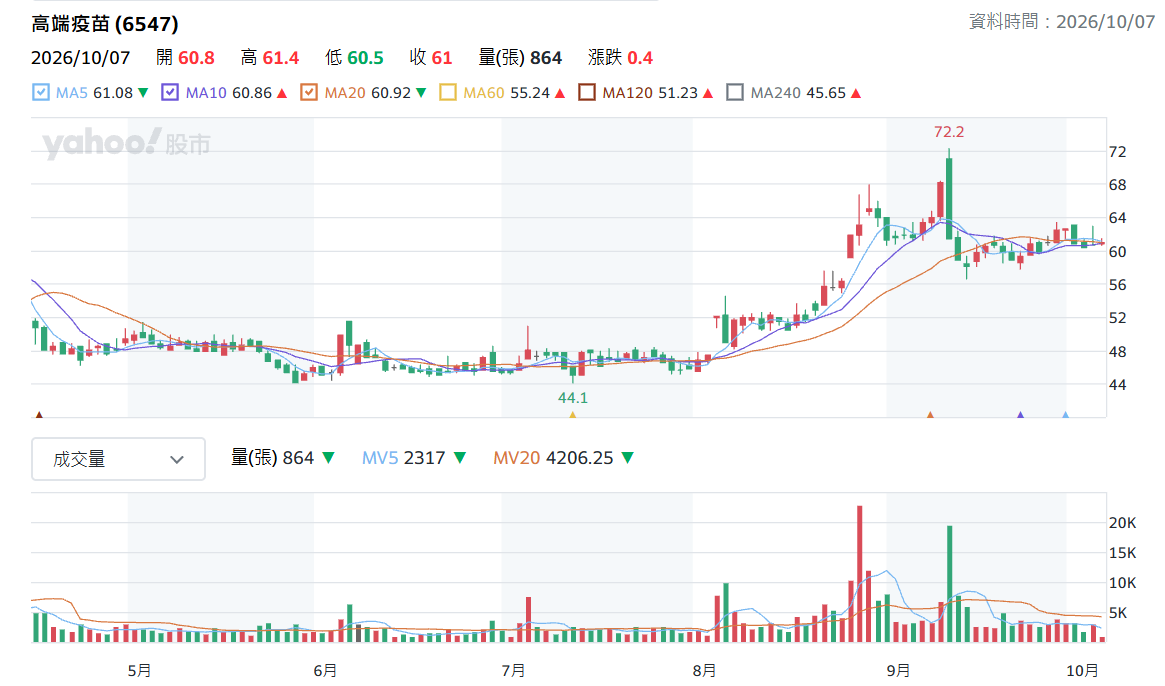Click the yellow triangle marker below 44.1
1165x686 pixels.
pos(572,415)
